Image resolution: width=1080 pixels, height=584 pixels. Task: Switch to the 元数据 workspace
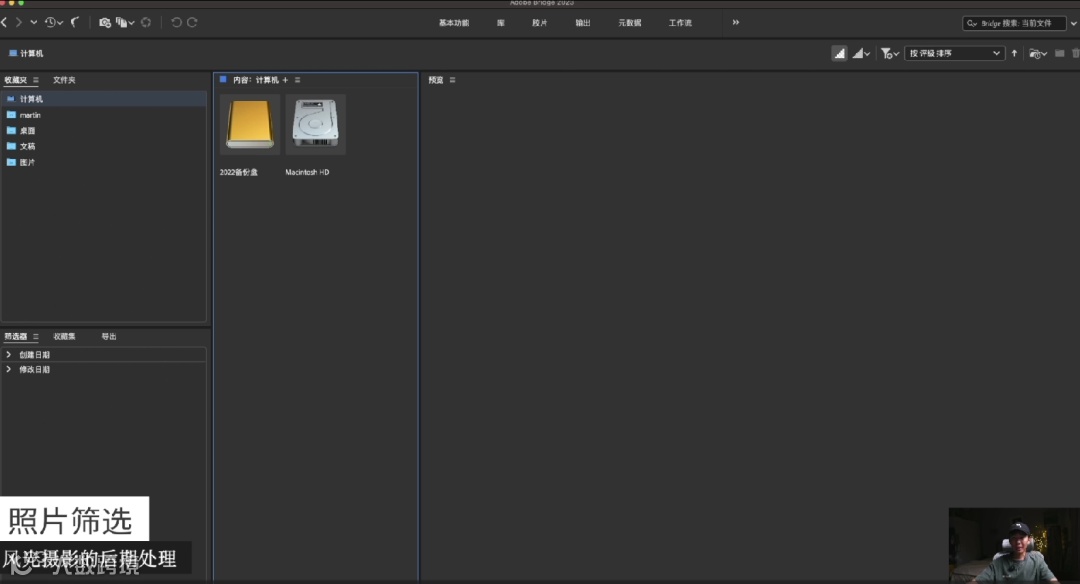coord(630,23)
